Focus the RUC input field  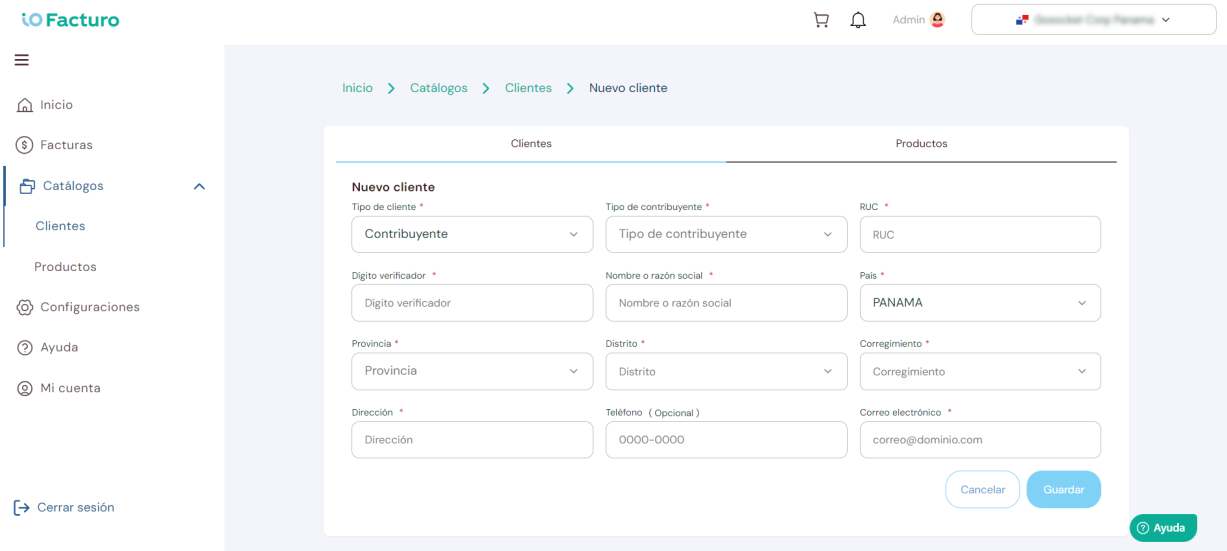tap(980, 234)
